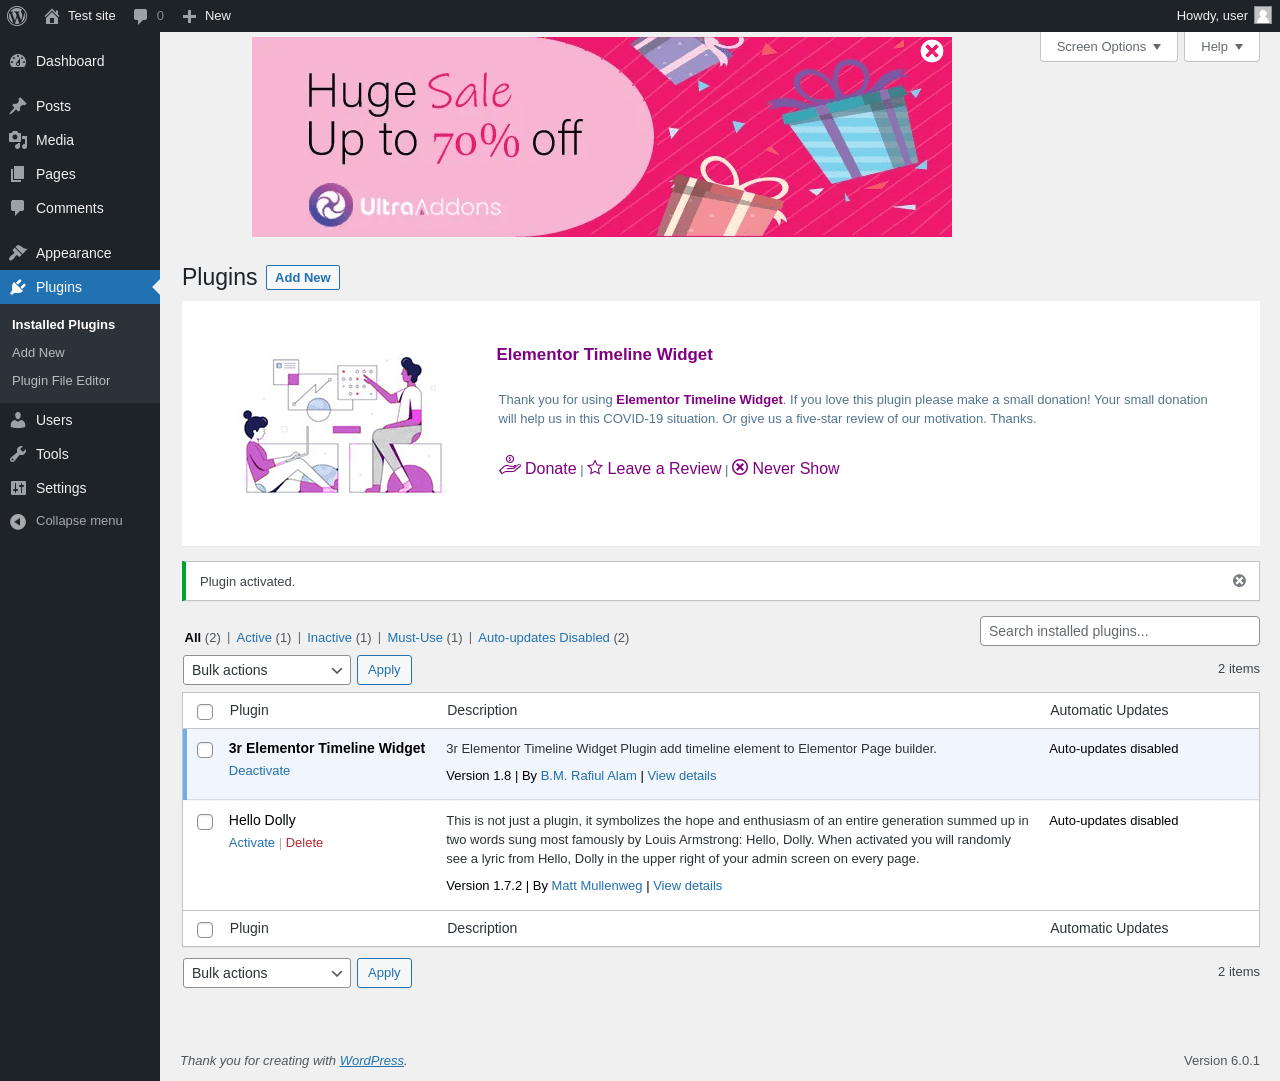This screenshot has height=1081, width=1280.
Task: Click the Donate hand icon
Action: pyautogui.click(x=510, y=465)
